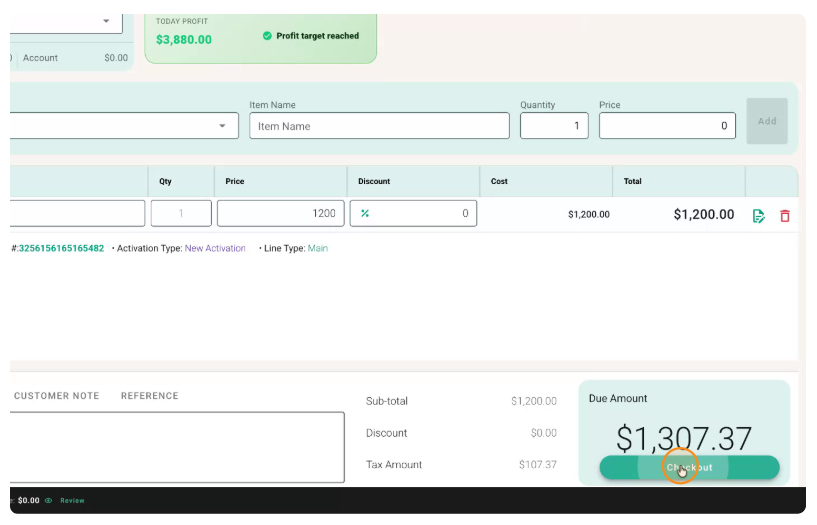
Task: Focus the Item Name input field
Action: coord(379,126)
